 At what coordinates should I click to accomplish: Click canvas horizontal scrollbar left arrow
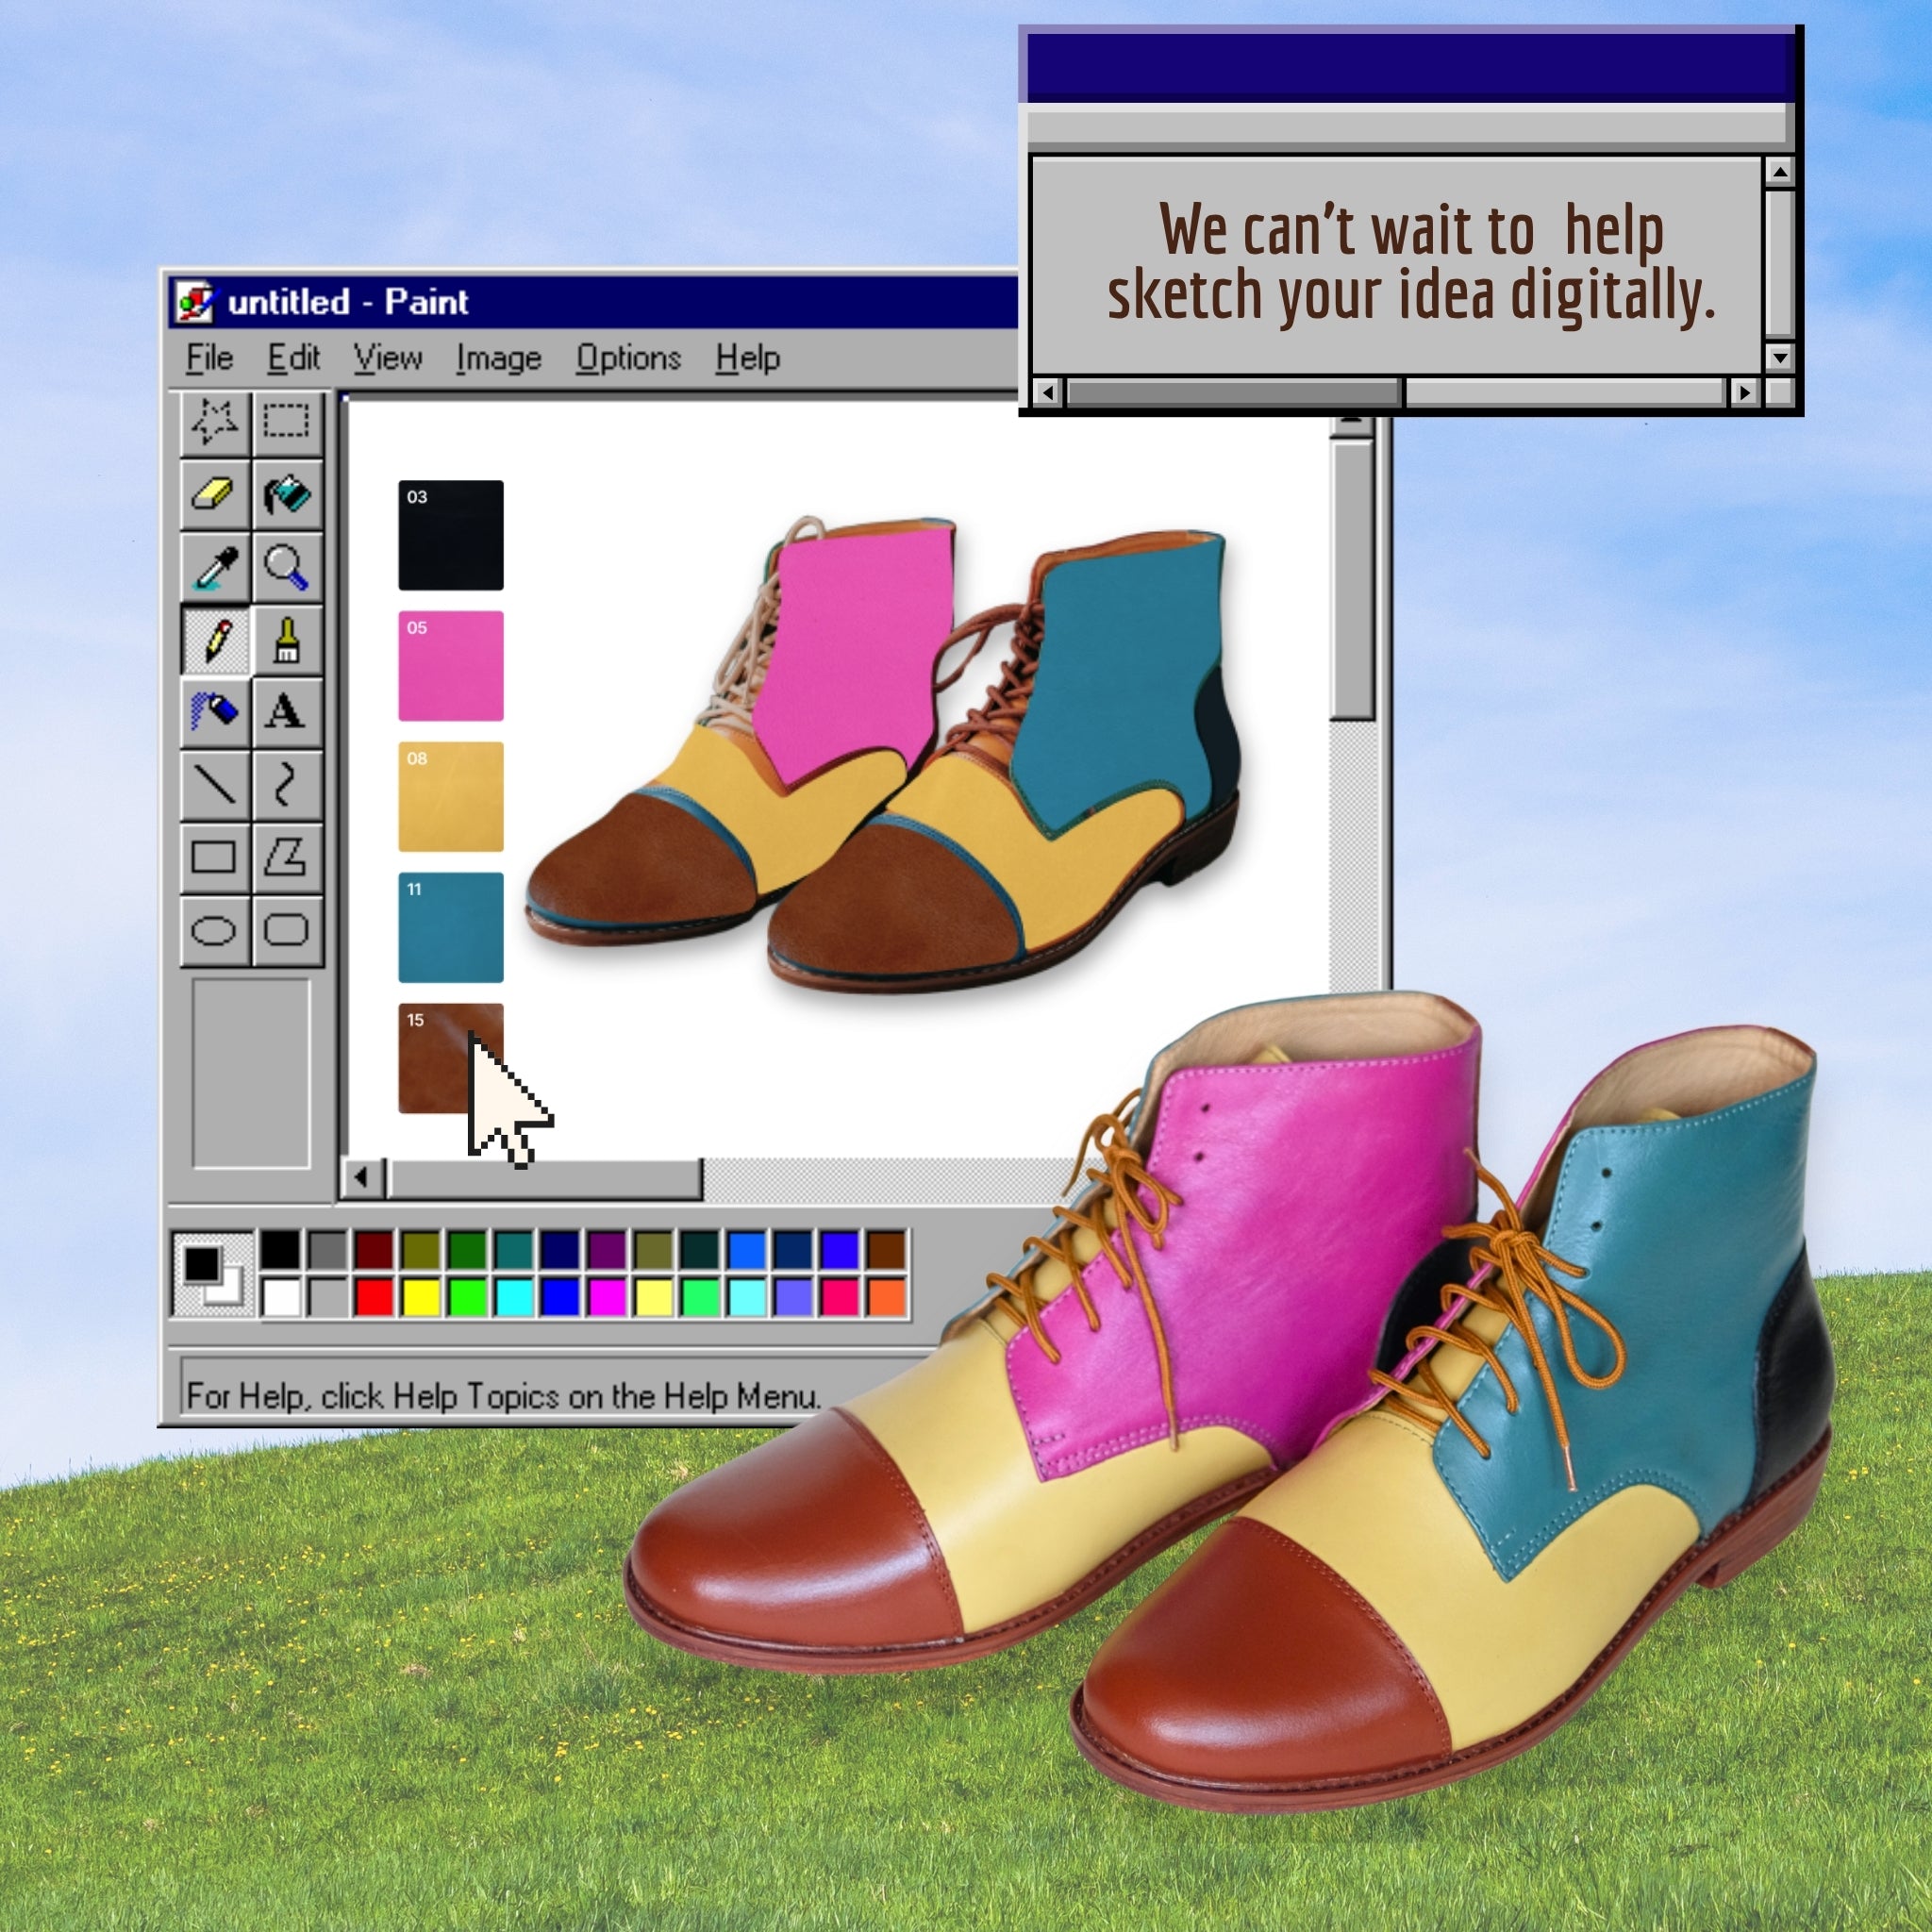362,1178
